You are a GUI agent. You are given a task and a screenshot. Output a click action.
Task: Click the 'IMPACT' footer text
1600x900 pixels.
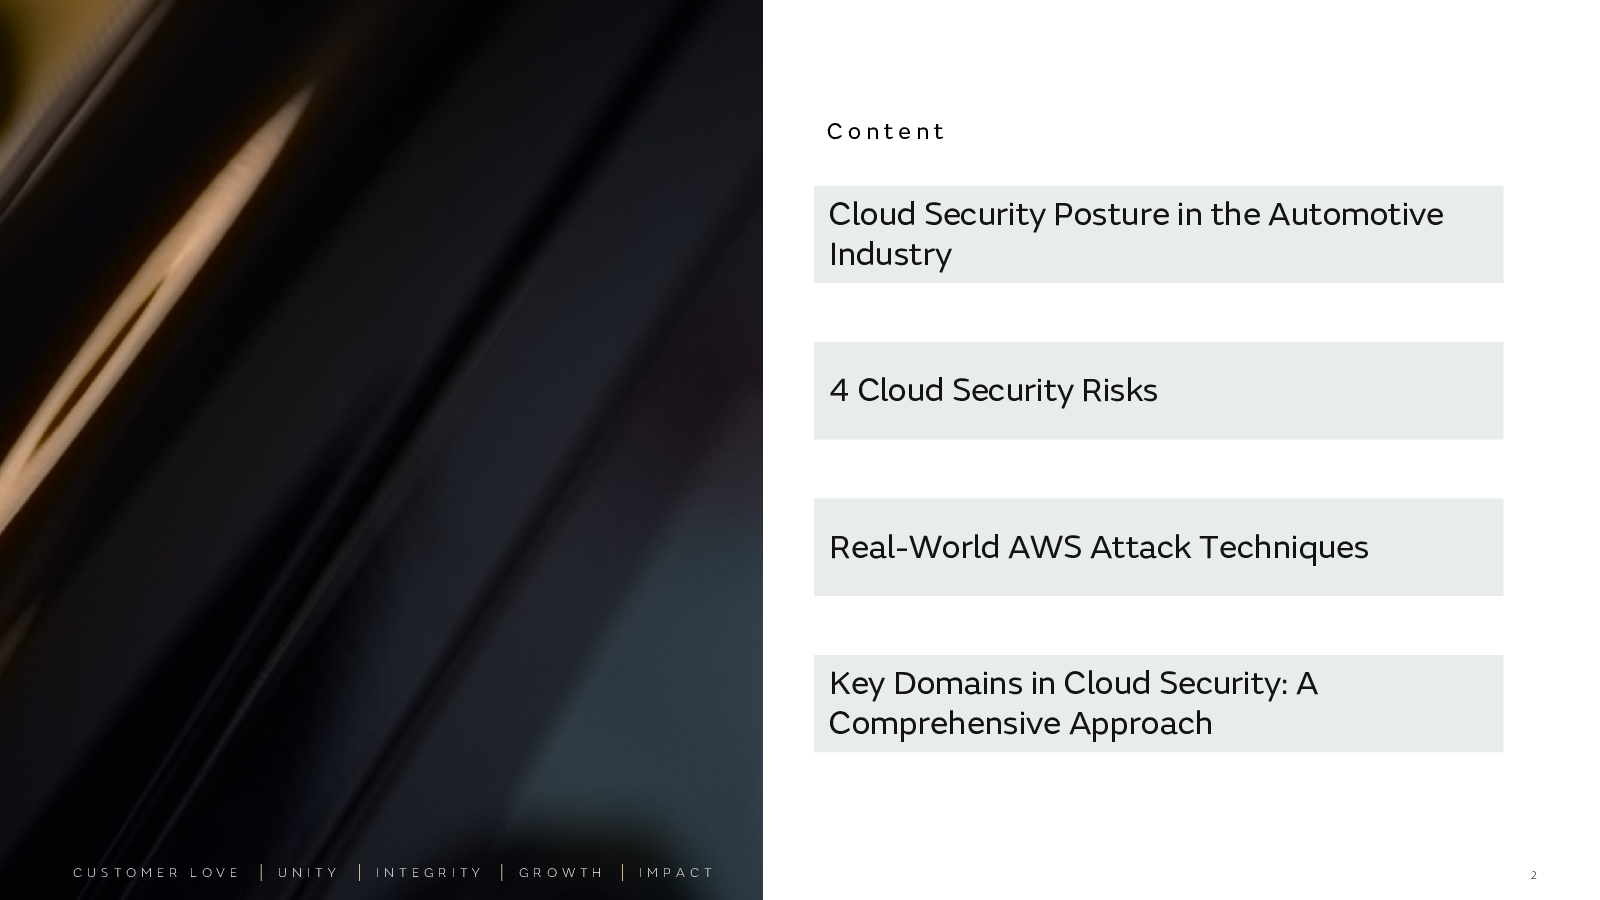pos(676,873)
